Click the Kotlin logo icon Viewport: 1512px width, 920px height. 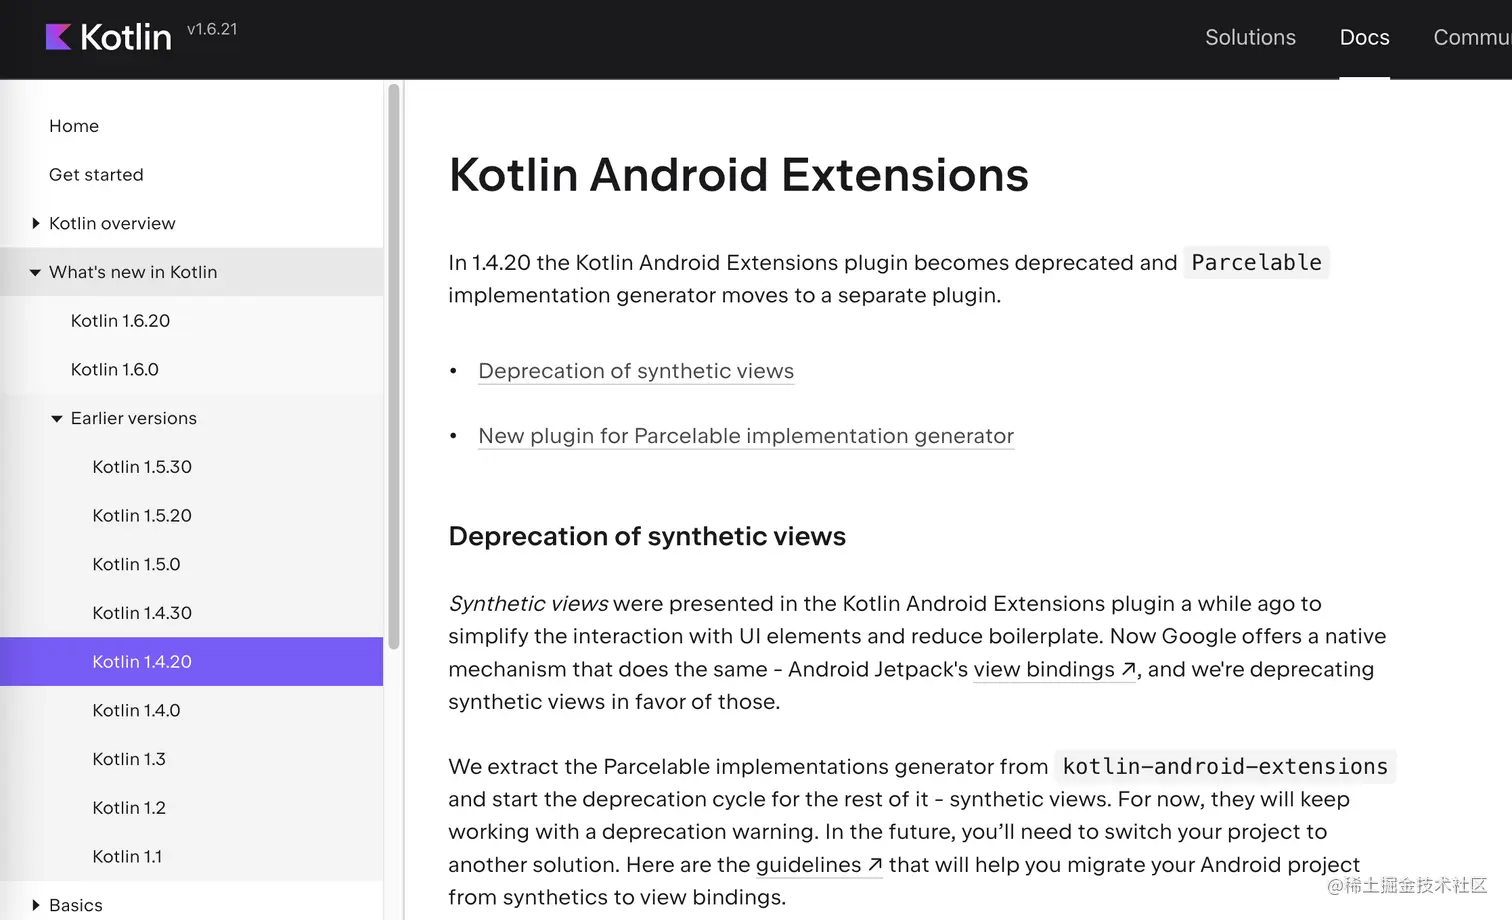pos(58,37)
